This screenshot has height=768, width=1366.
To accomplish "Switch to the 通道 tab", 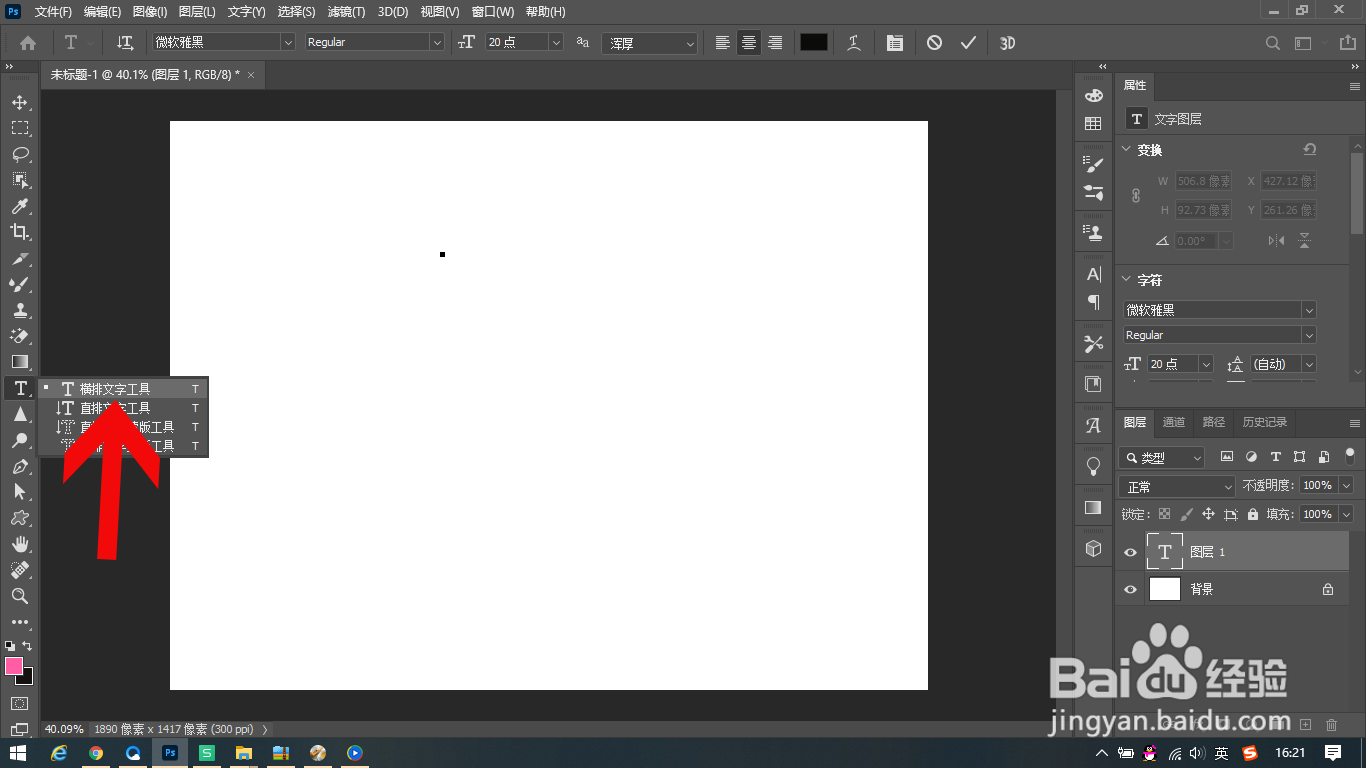I will [x=1174, y=422].
